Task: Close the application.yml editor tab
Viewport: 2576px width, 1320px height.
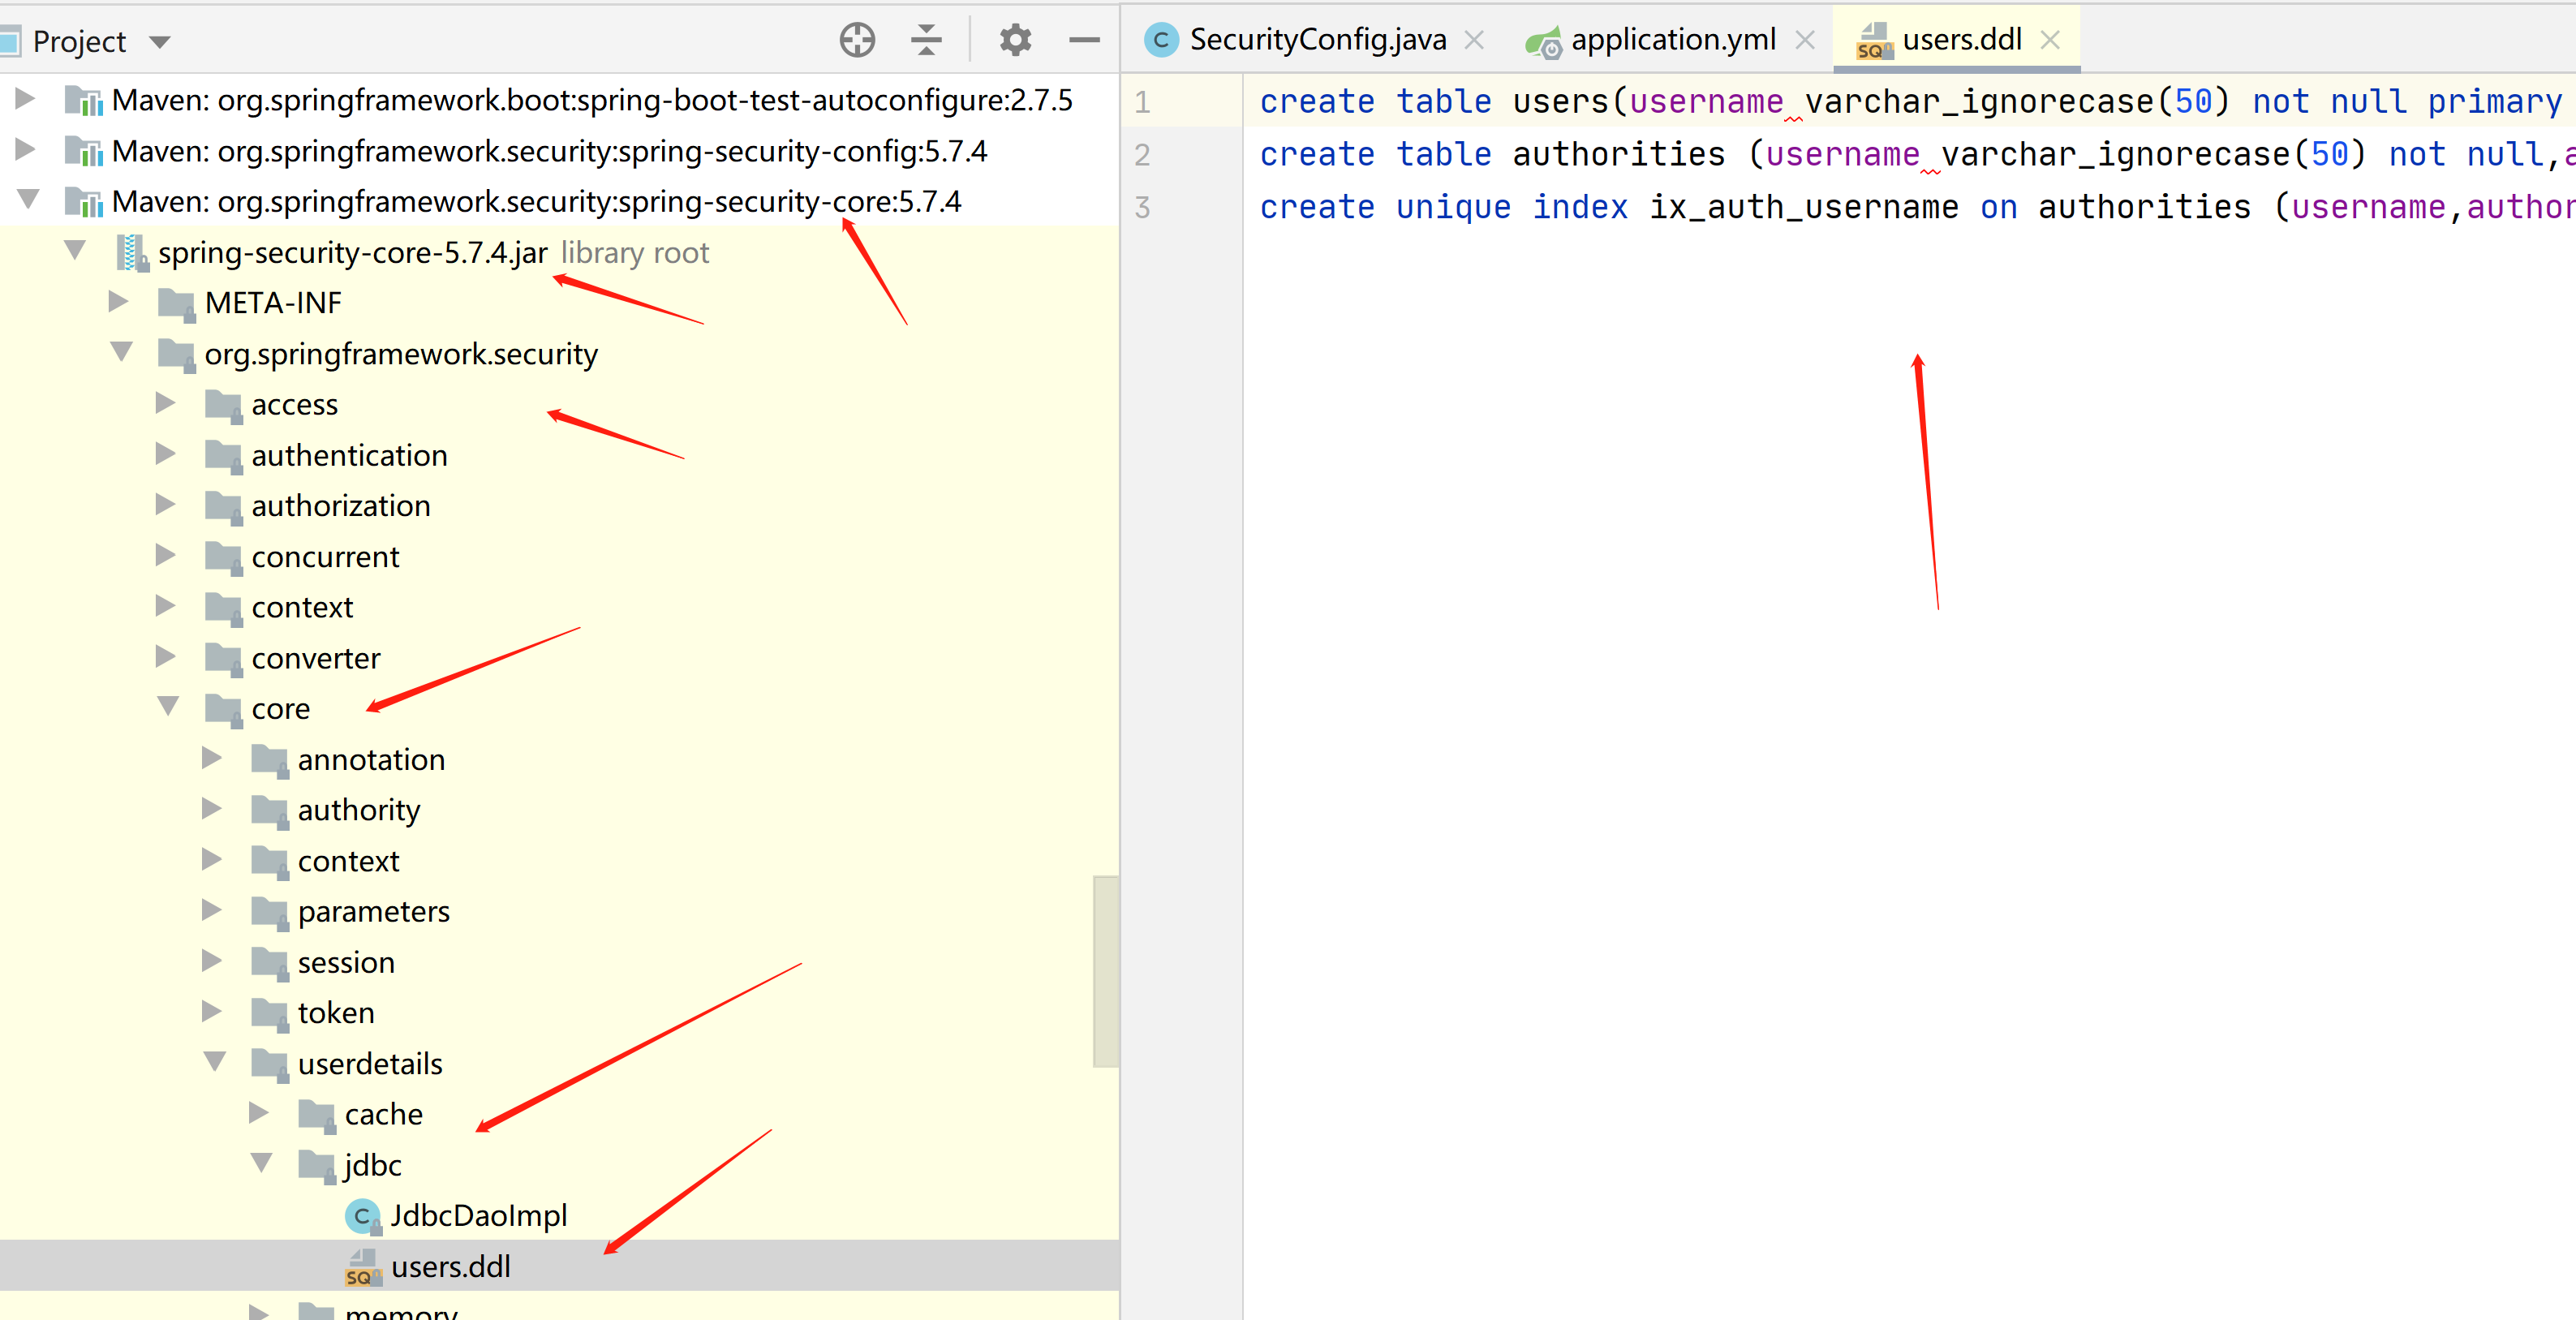Action: pos(1804,40)
